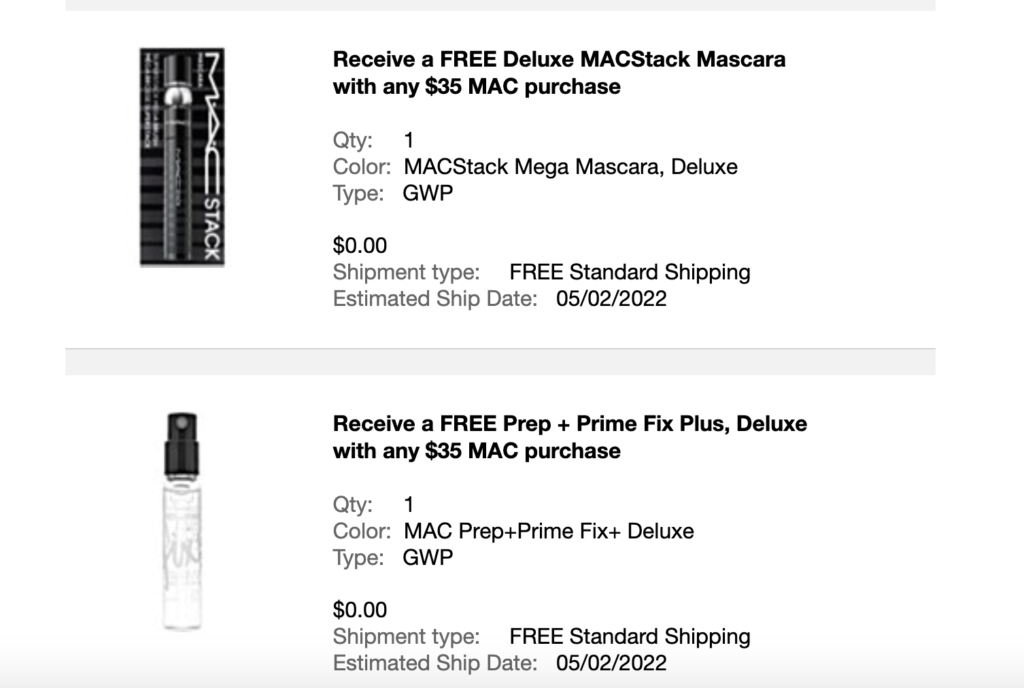
Task: Click the Color label of the mascara item
Action: tap(362, 166)
